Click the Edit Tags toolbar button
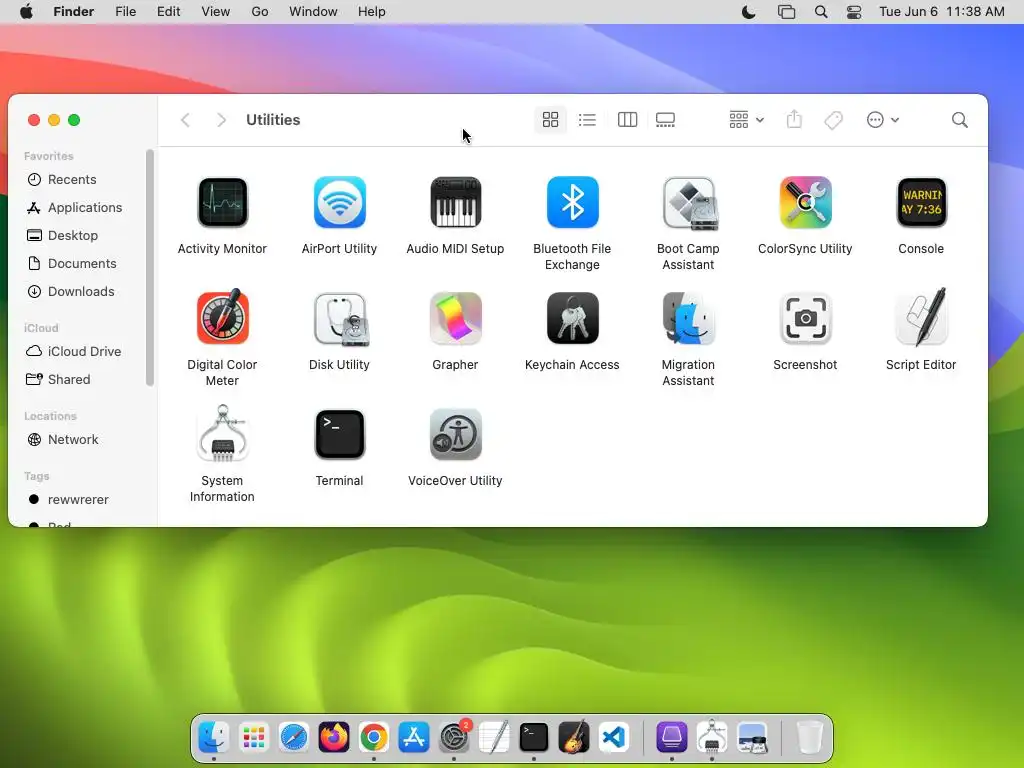Image resolution: width=1024 pixels, height=768 pixels. [x=833, y=120]
